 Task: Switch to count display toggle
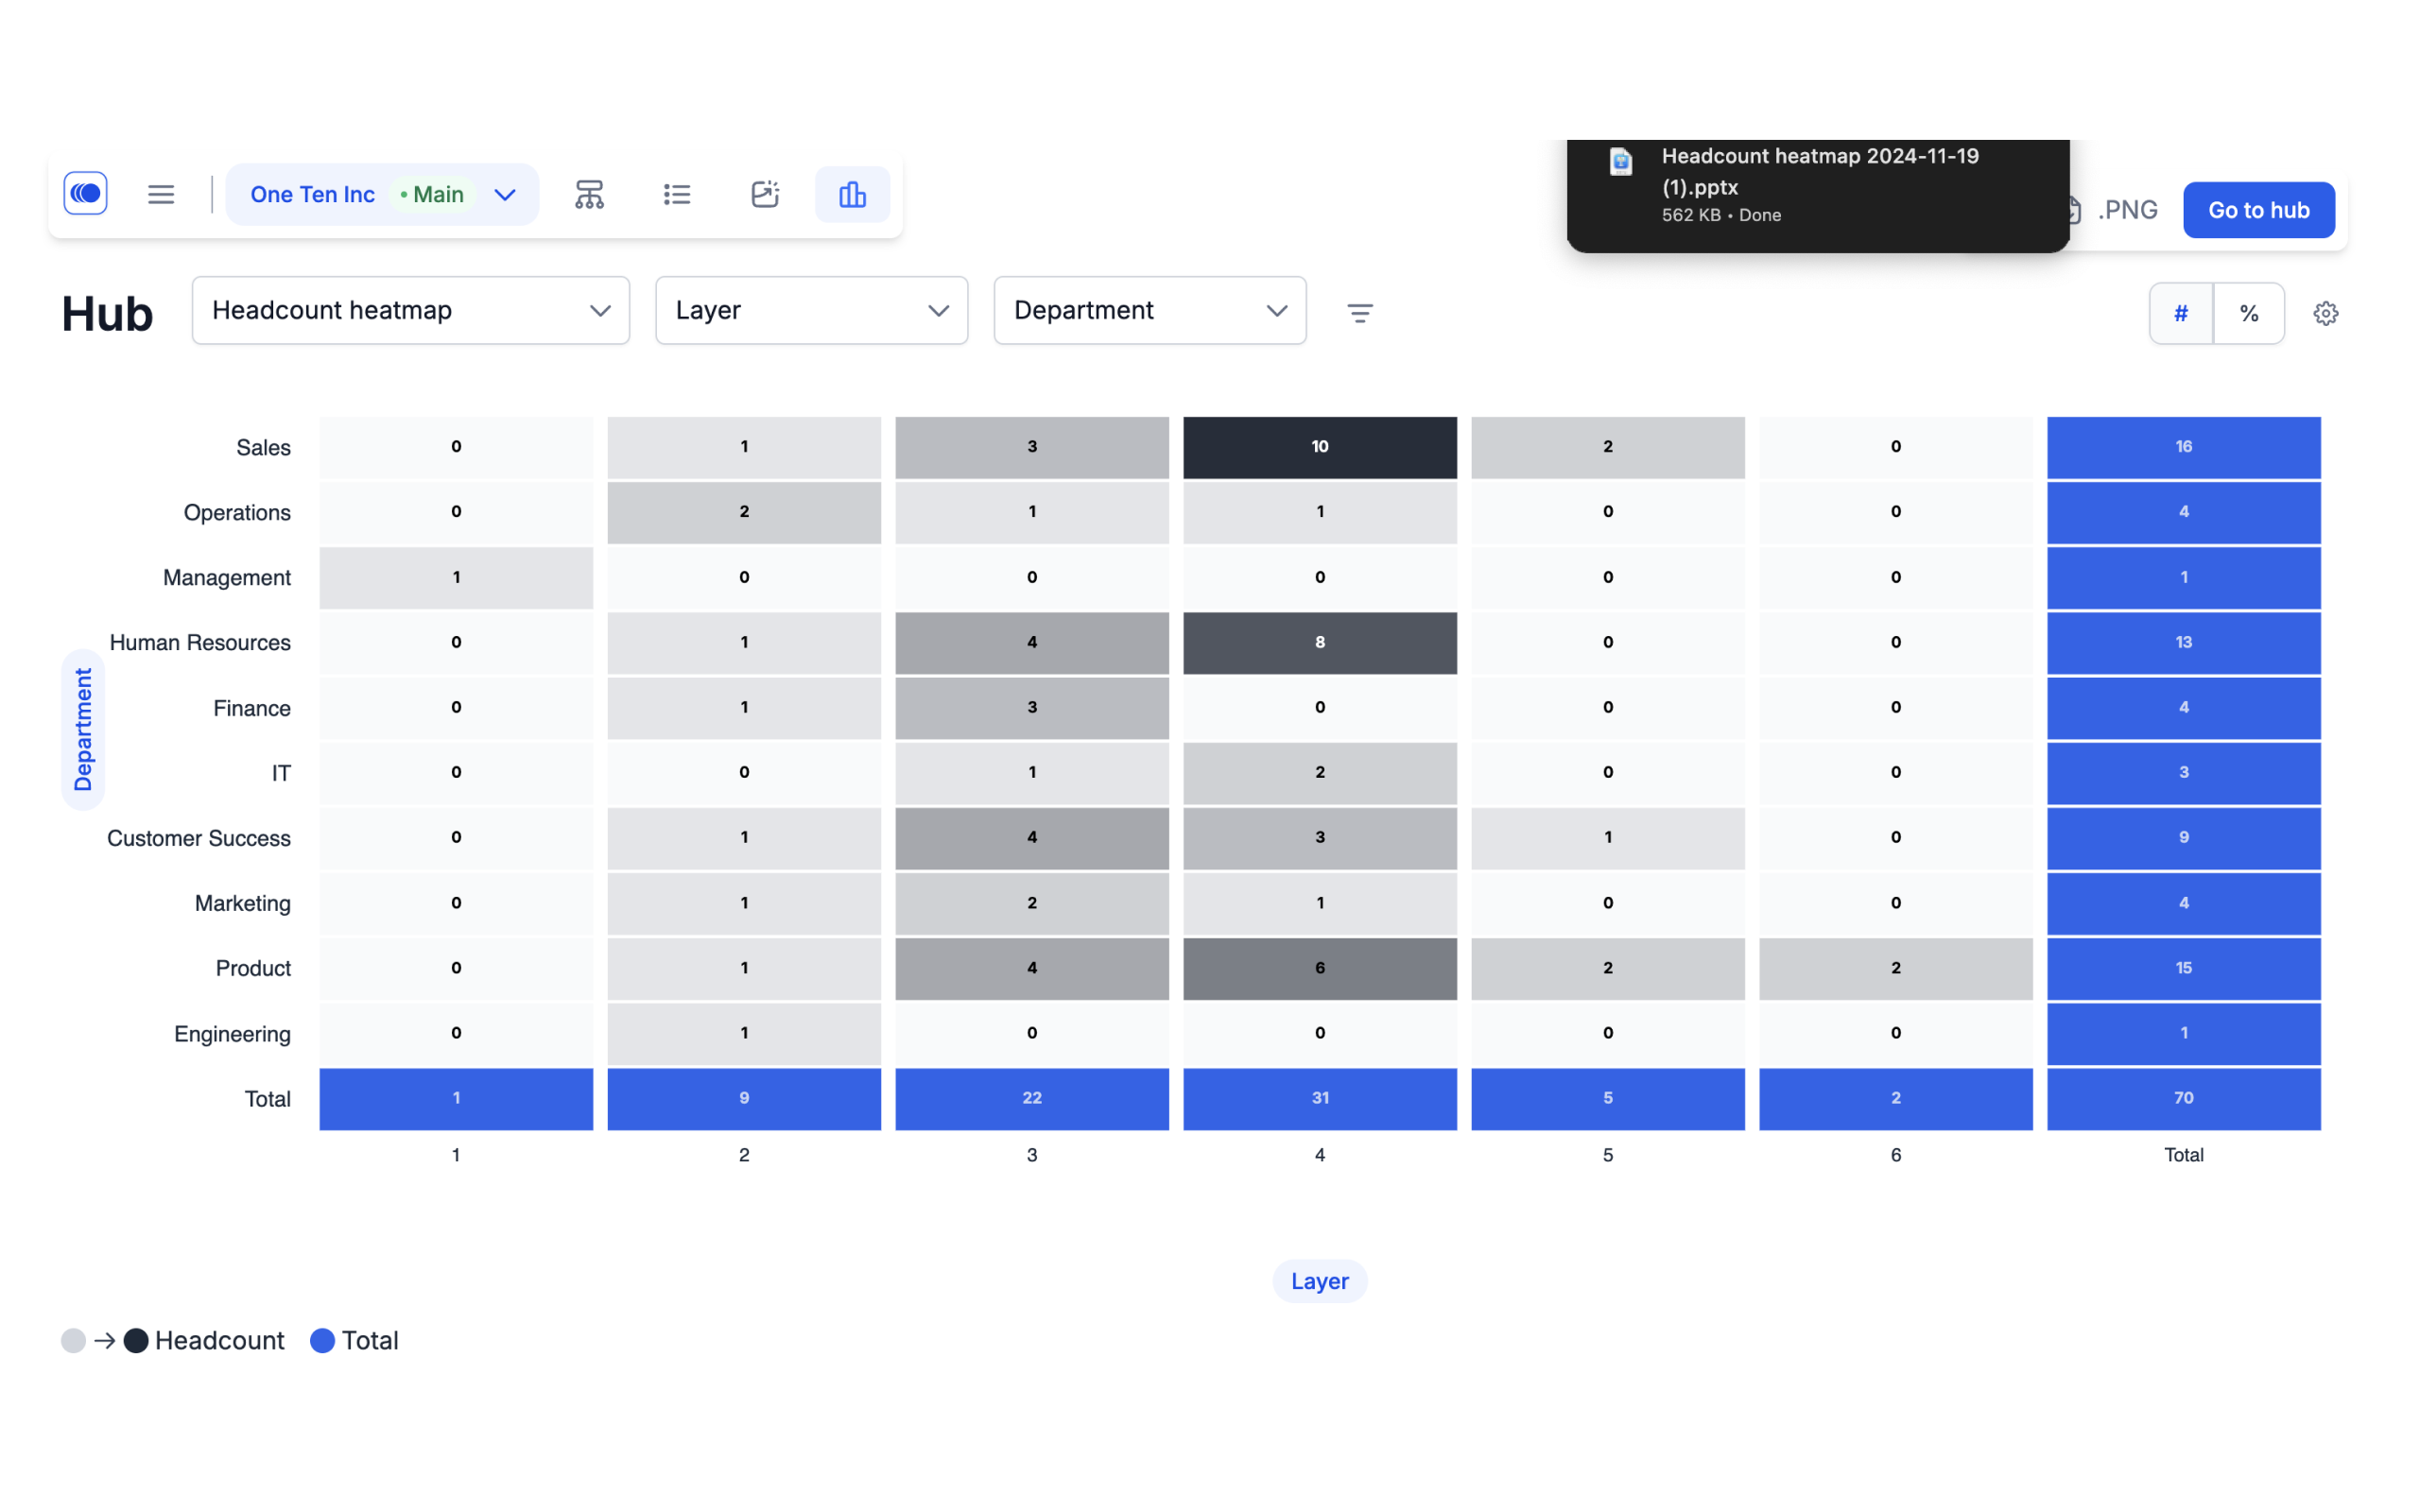coord(2183,314)
